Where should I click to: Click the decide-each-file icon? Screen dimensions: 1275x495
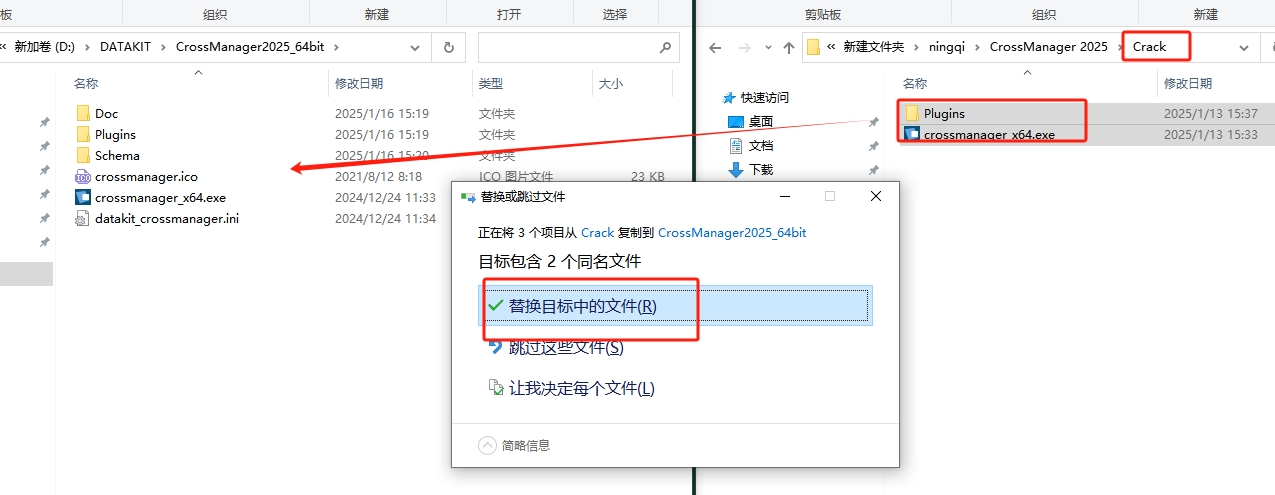tap(496, 388)
